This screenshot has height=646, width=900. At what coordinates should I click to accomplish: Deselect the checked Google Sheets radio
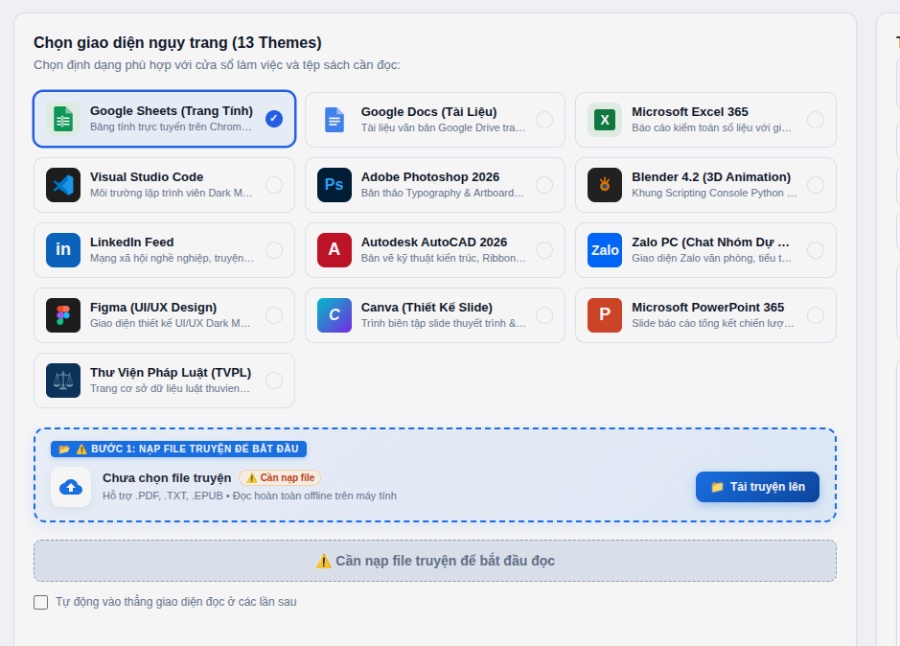(274, 119)
